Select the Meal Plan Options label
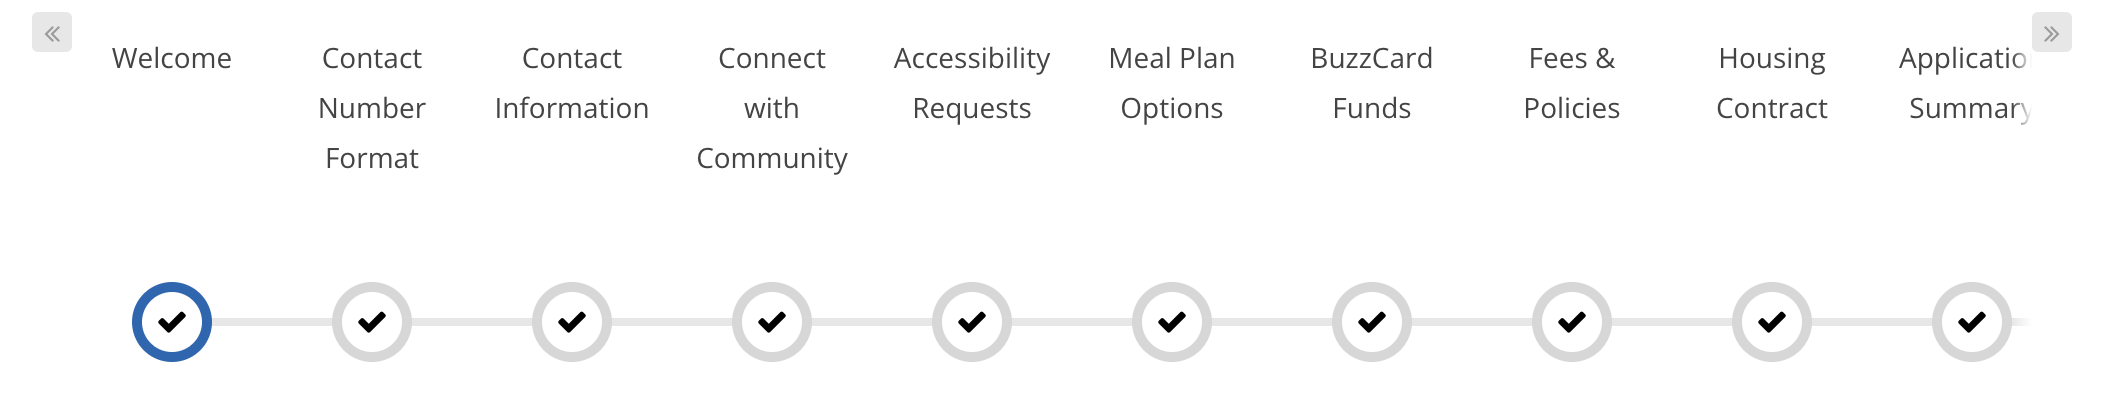Viewport: 2106px width, 396px height. click(1172, 83)
